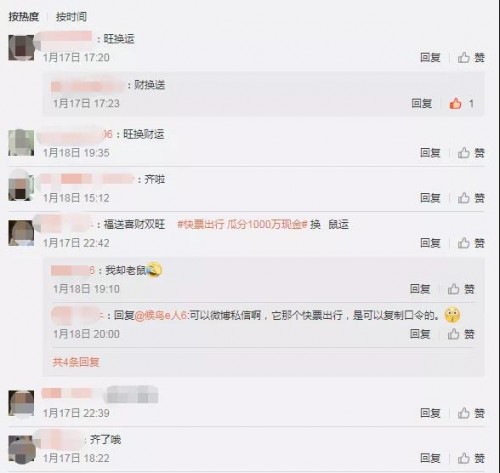This screenshot has height=473, width=500.
Task: Sort comments by 按热度
Action: [x=24, y=17]
